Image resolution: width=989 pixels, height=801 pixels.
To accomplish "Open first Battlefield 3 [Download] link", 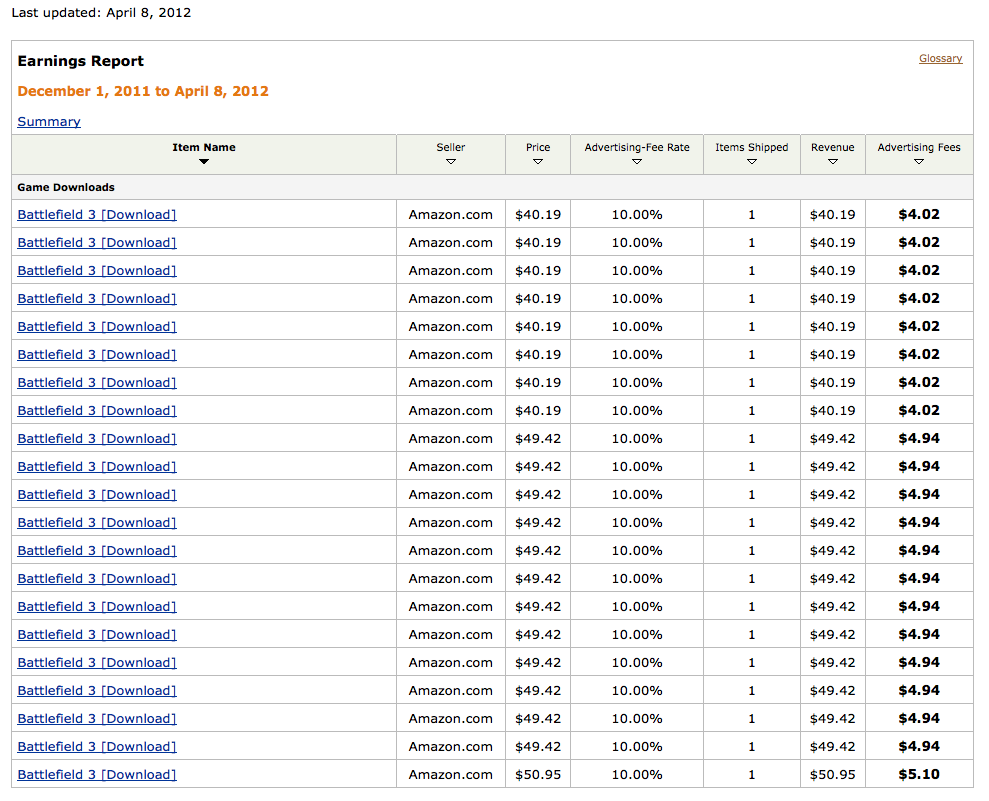I will (97, 214).
